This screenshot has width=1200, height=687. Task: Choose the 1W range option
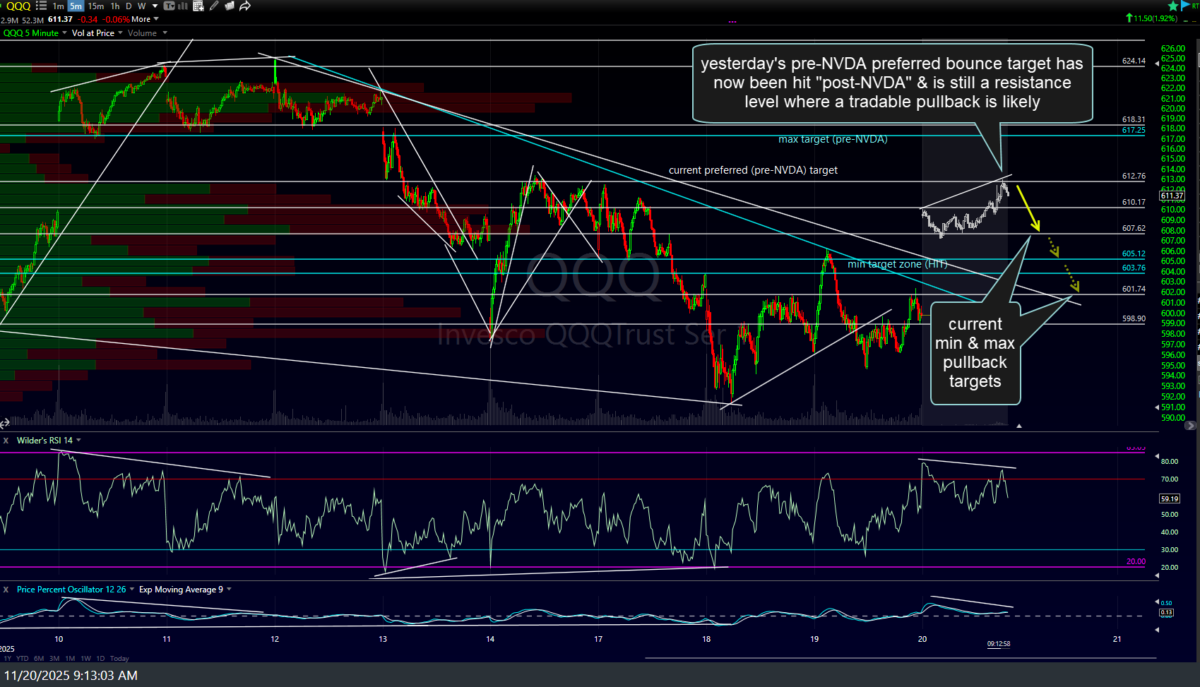click(86, 658)
